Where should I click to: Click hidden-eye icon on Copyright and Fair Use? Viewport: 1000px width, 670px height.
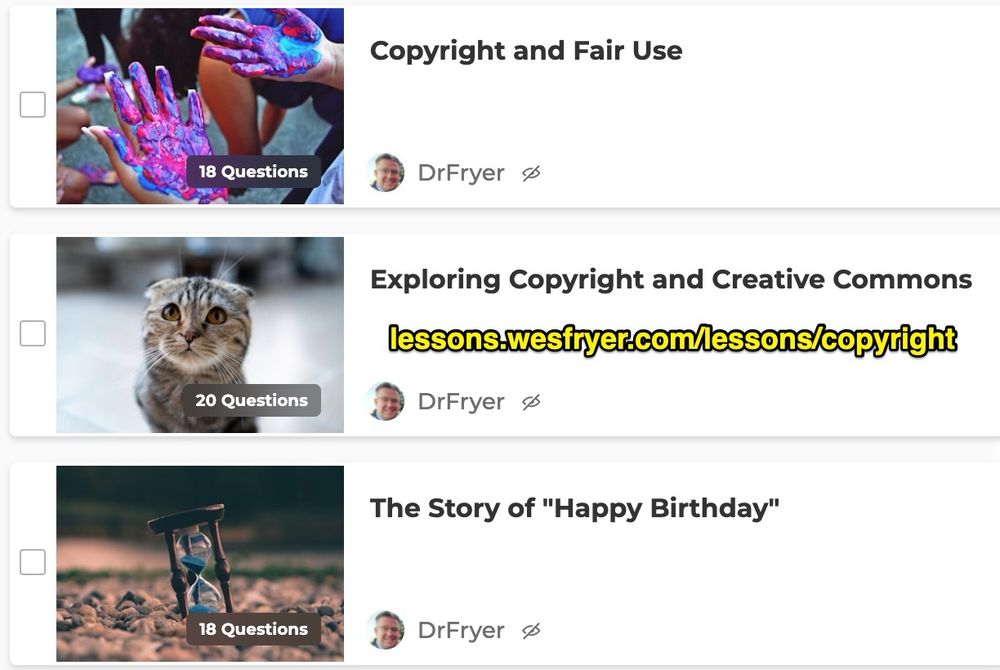[531, 173]
